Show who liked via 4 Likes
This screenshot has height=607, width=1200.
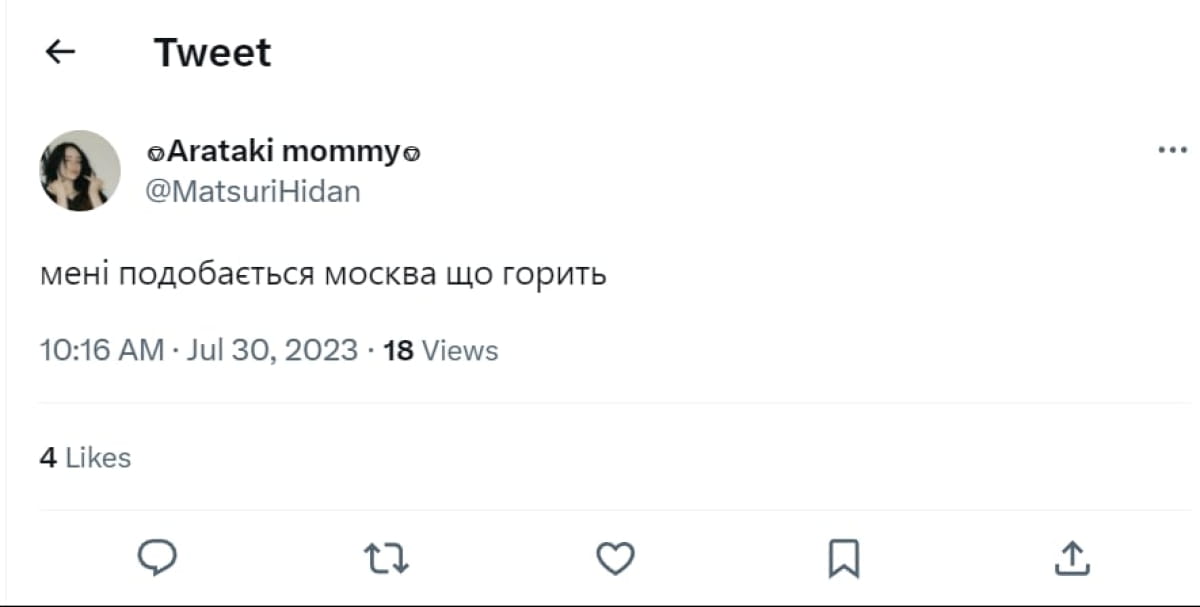coord(85,458)
